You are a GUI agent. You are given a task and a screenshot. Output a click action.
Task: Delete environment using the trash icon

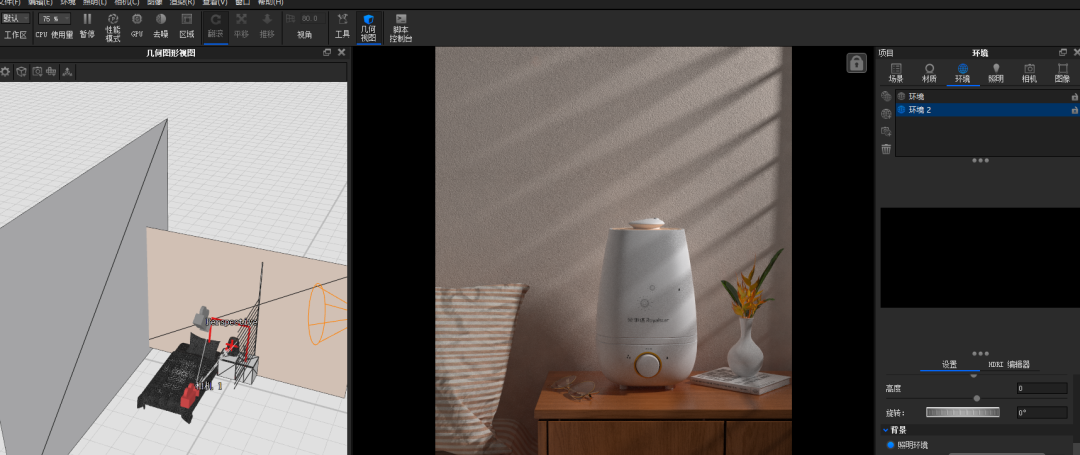886,149
